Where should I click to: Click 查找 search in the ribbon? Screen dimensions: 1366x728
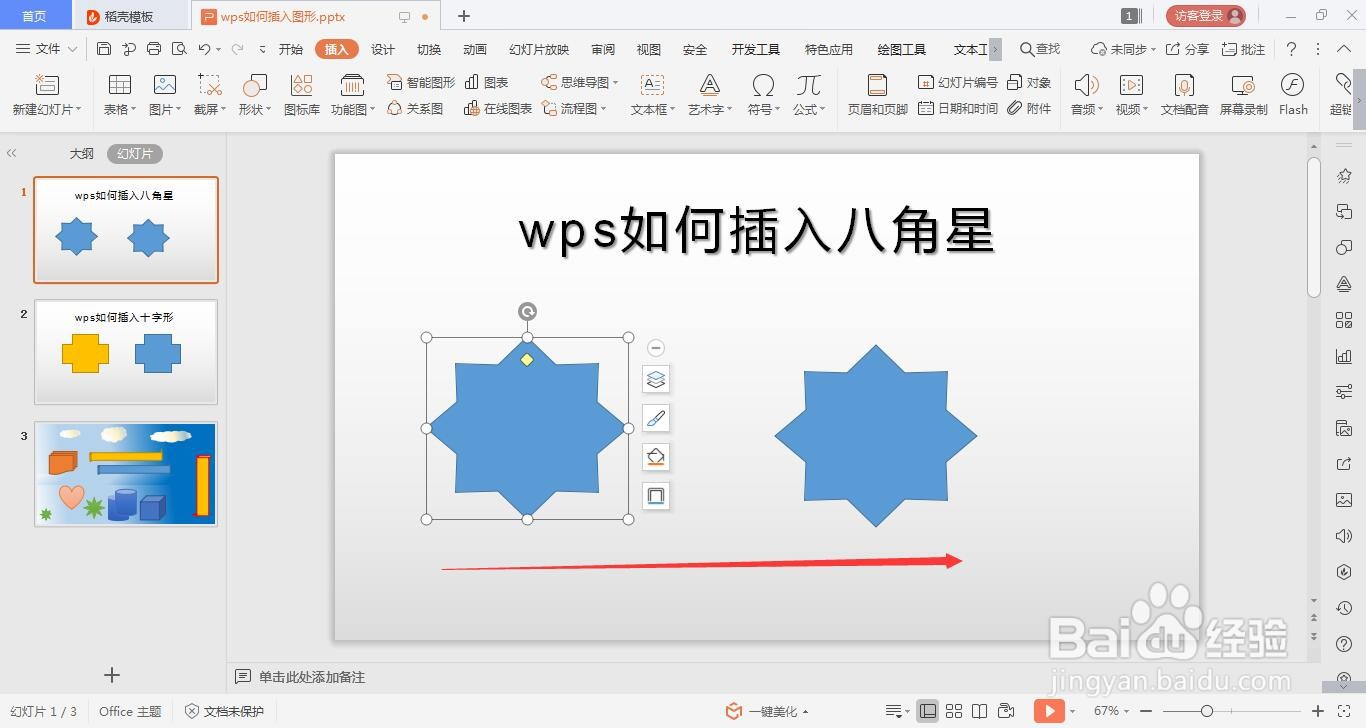coord(1040,49)
